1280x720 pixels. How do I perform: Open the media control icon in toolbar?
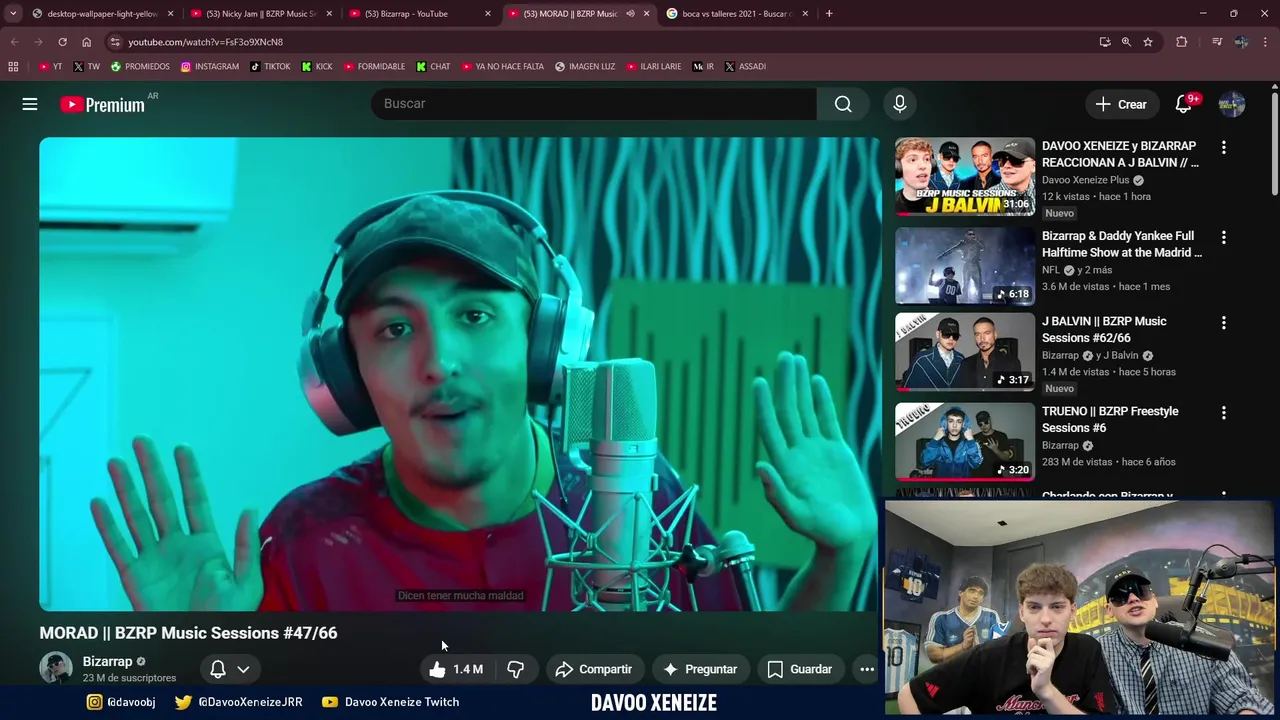[x=1217, y=42]
